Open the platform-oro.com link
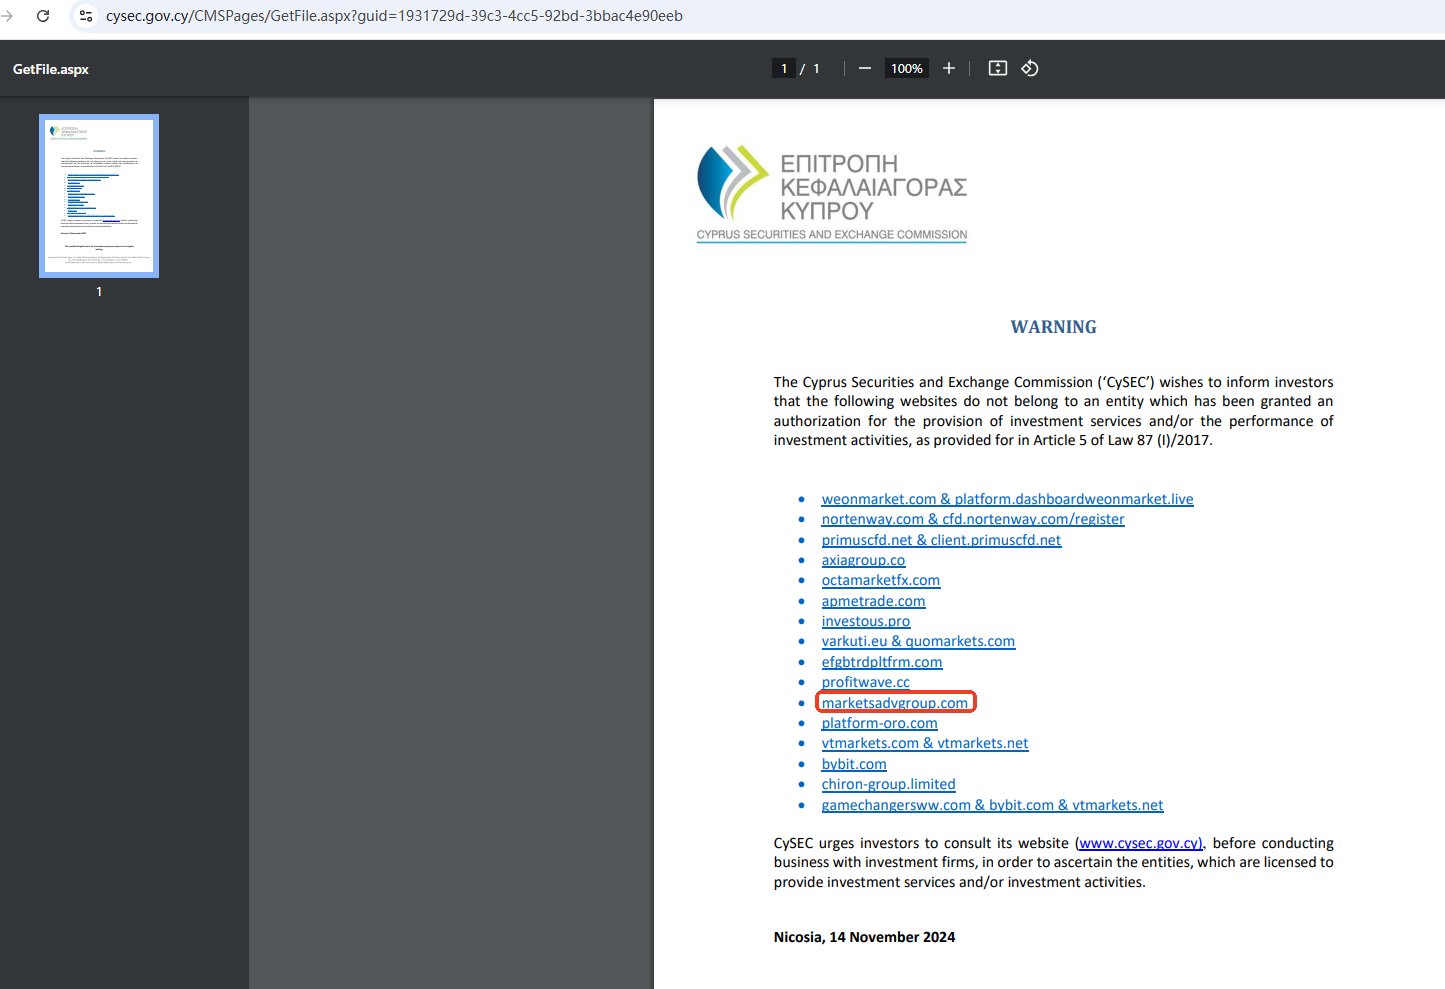 (x=880, y=723)
